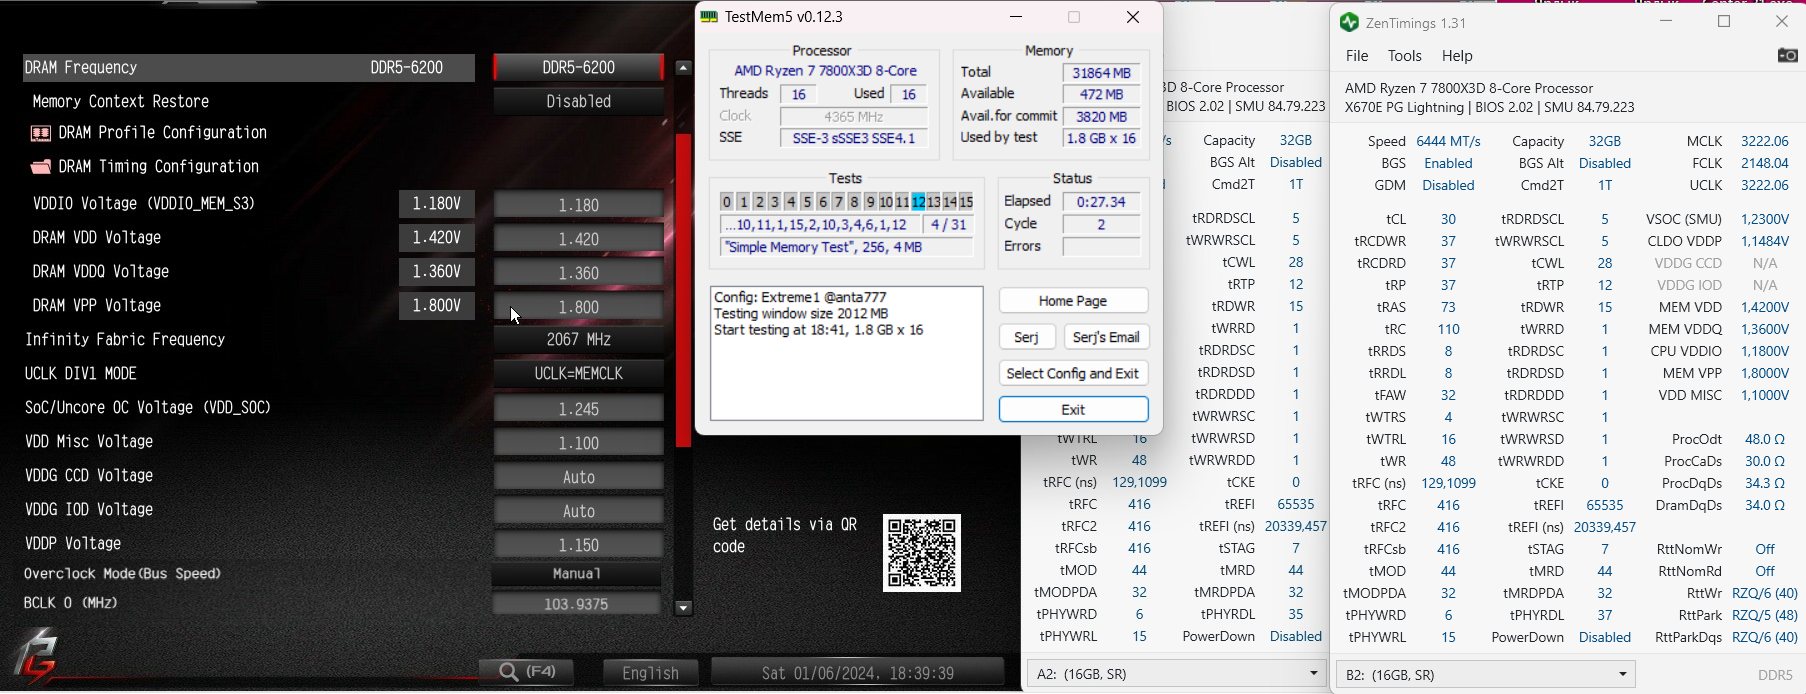Viewport: 1806px width, 694px height.
Task: Open the red-outlined DRAM Frequency value selector
Action: [579, 68]
